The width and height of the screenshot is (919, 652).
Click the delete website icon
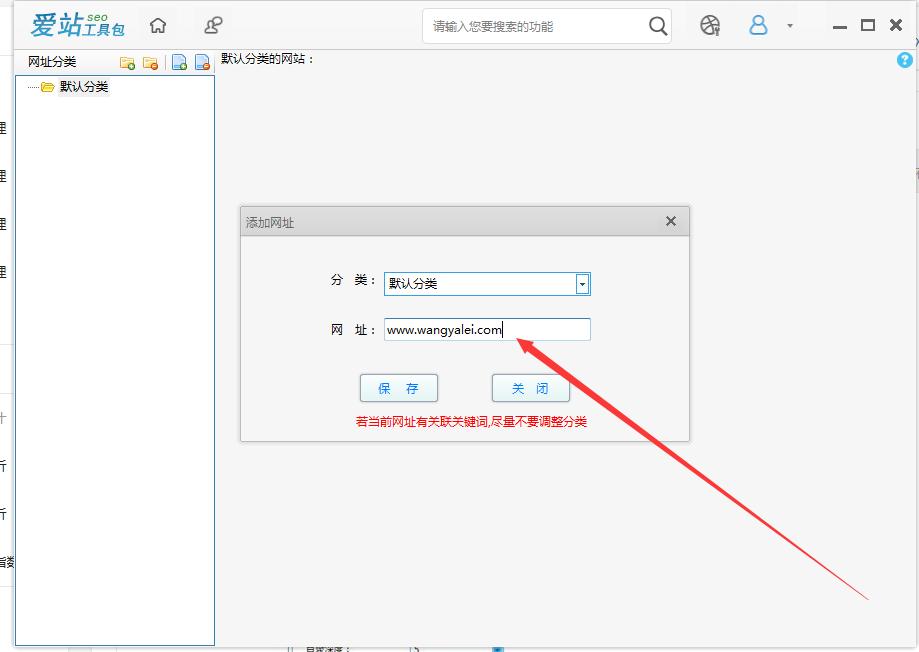[x=202, y=62]
